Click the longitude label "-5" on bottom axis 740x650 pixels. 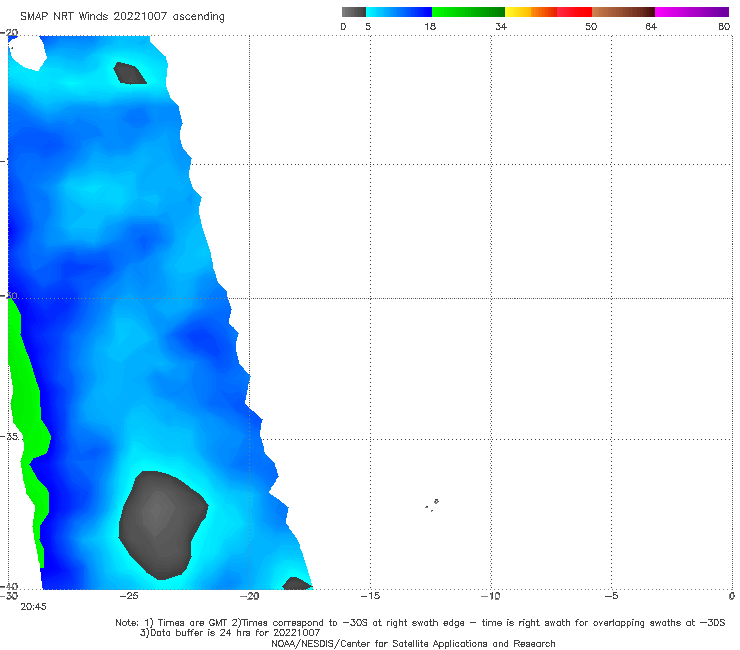[611, 596]
